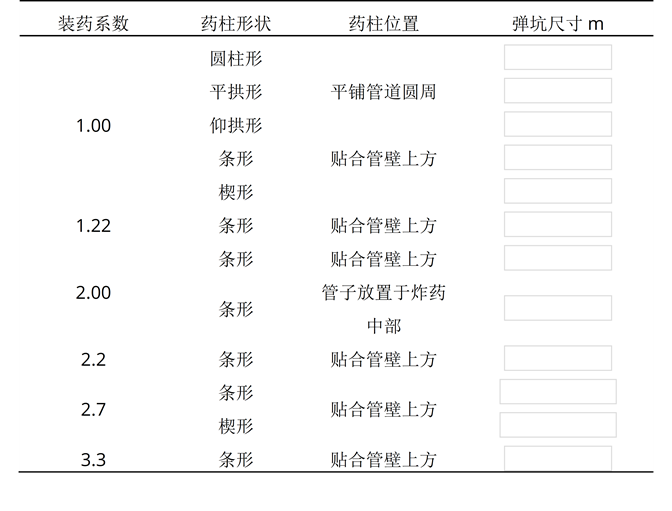
Task: Click 贴合管壁上方 in the 1.22 row
Action: click(x=384, y=226)
